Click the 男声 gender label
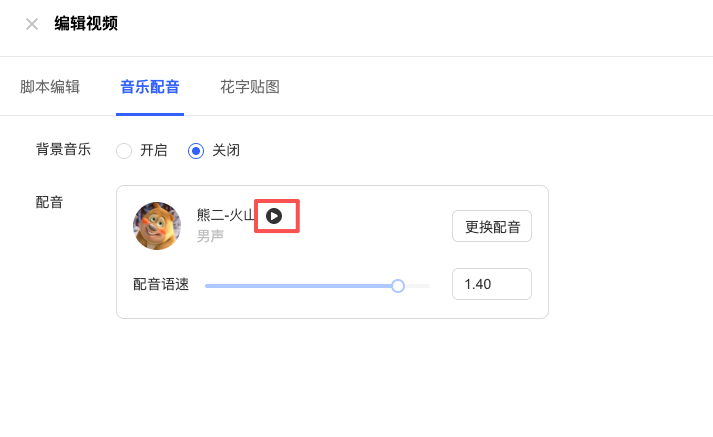The image size is (713, 437). point(210,236)
